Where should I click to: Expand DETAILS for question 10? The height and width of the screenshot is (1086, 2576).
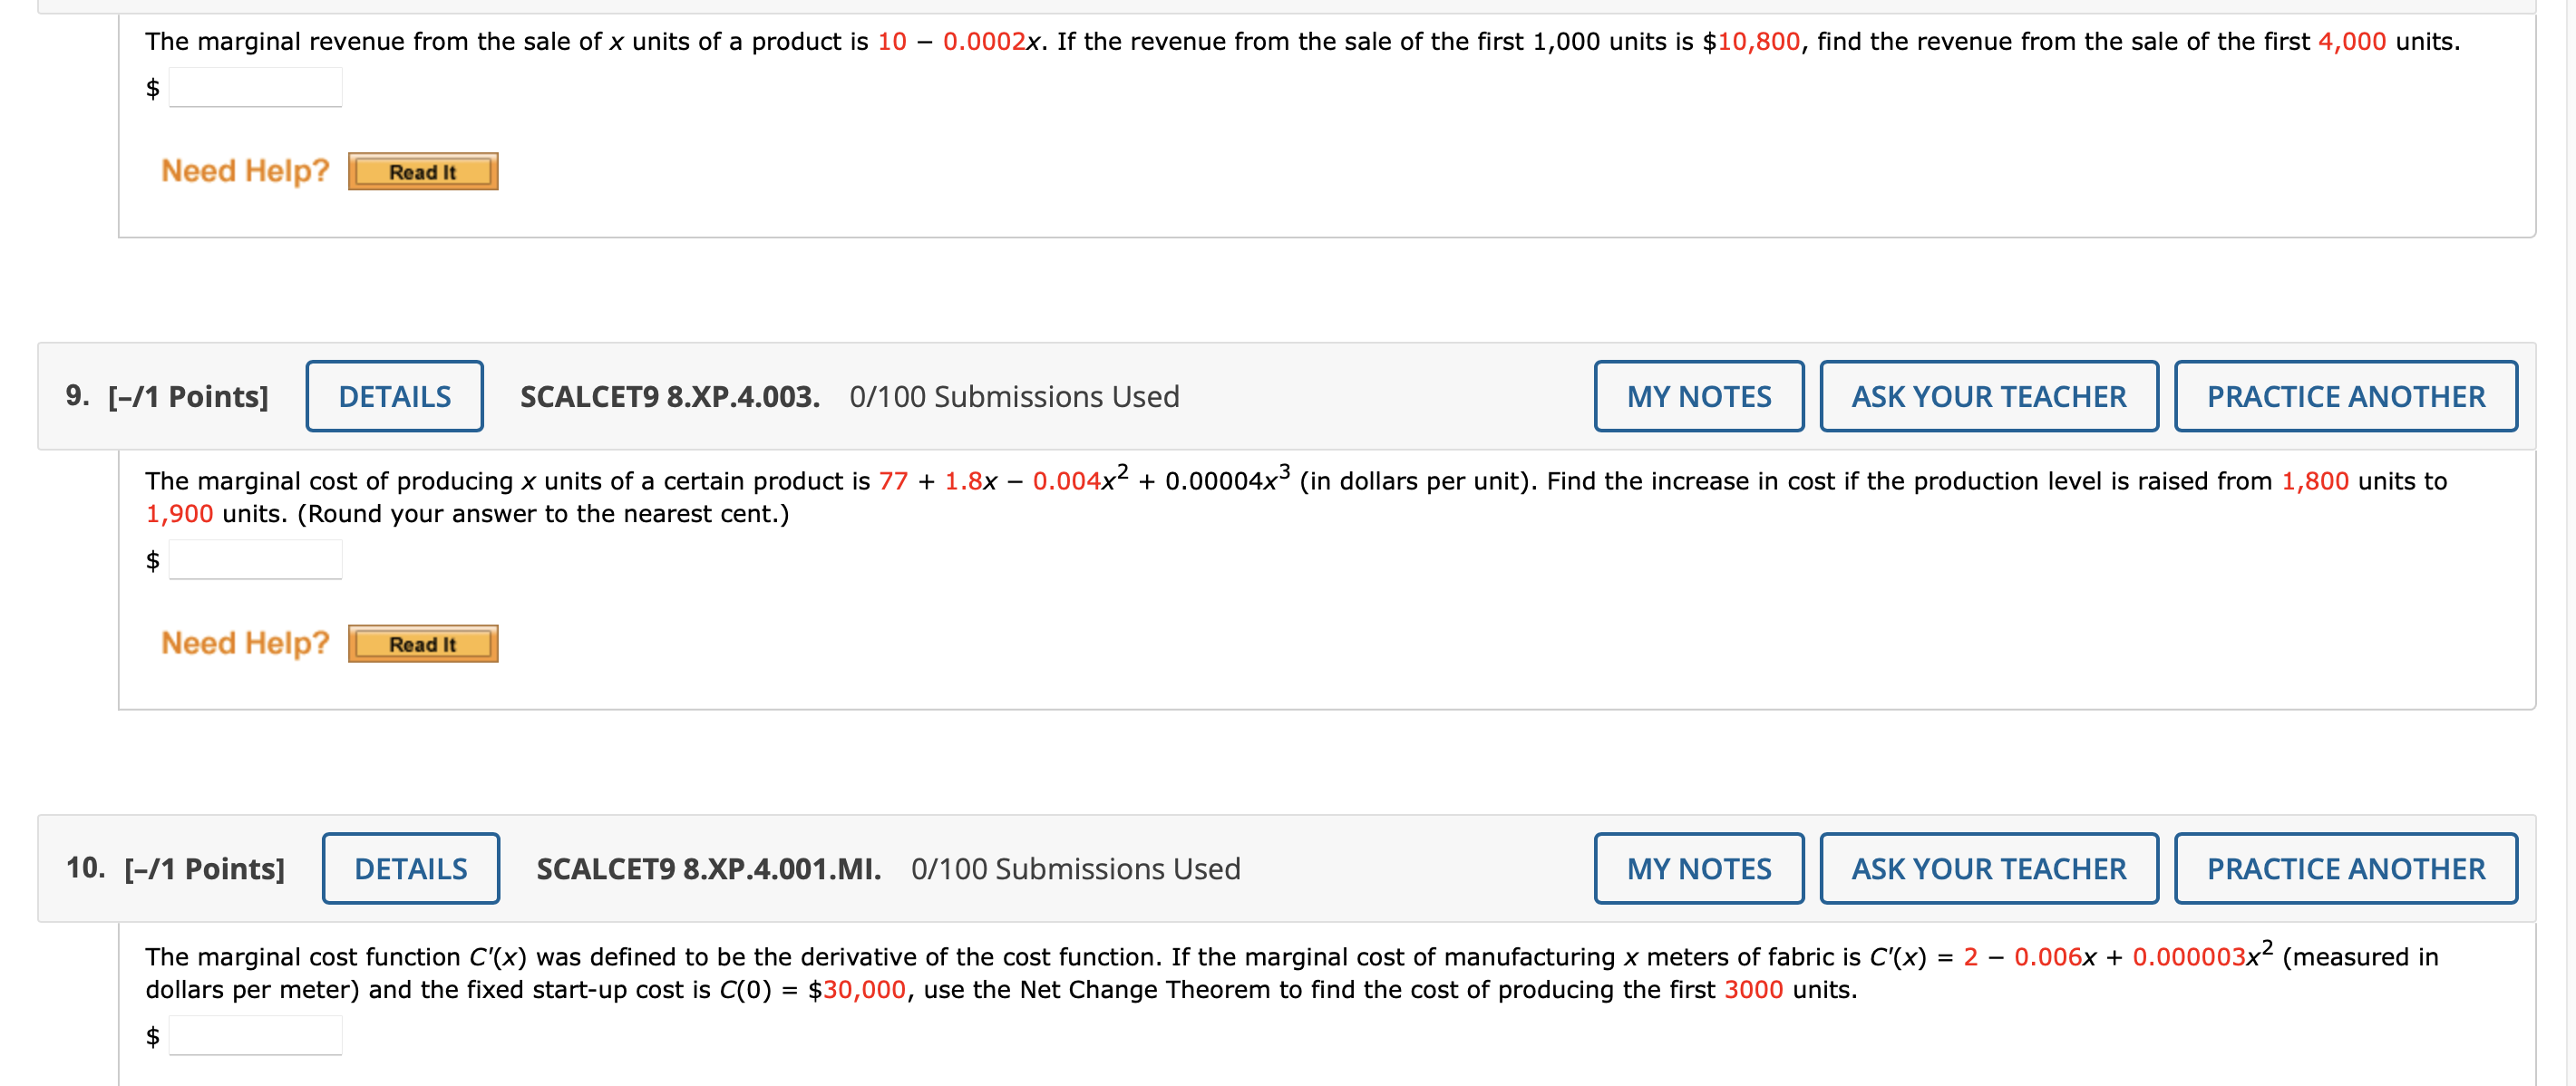410,869
